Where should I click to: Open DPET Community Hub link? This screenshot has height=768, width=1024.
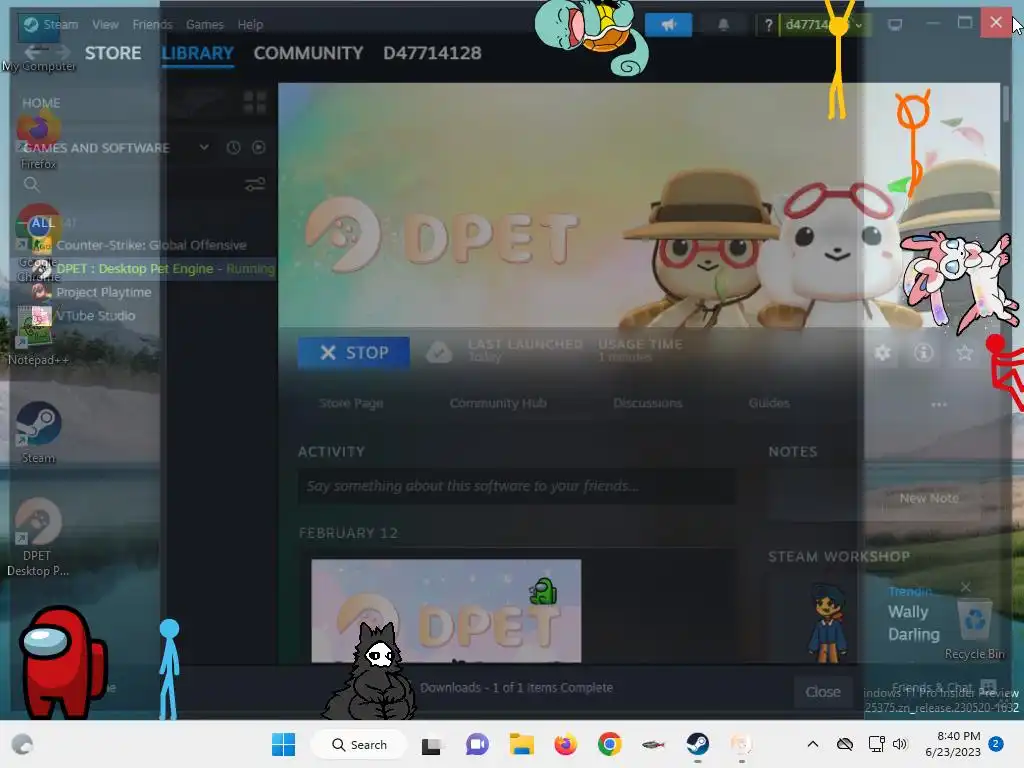pyautogui.click(x=498, y=404)
